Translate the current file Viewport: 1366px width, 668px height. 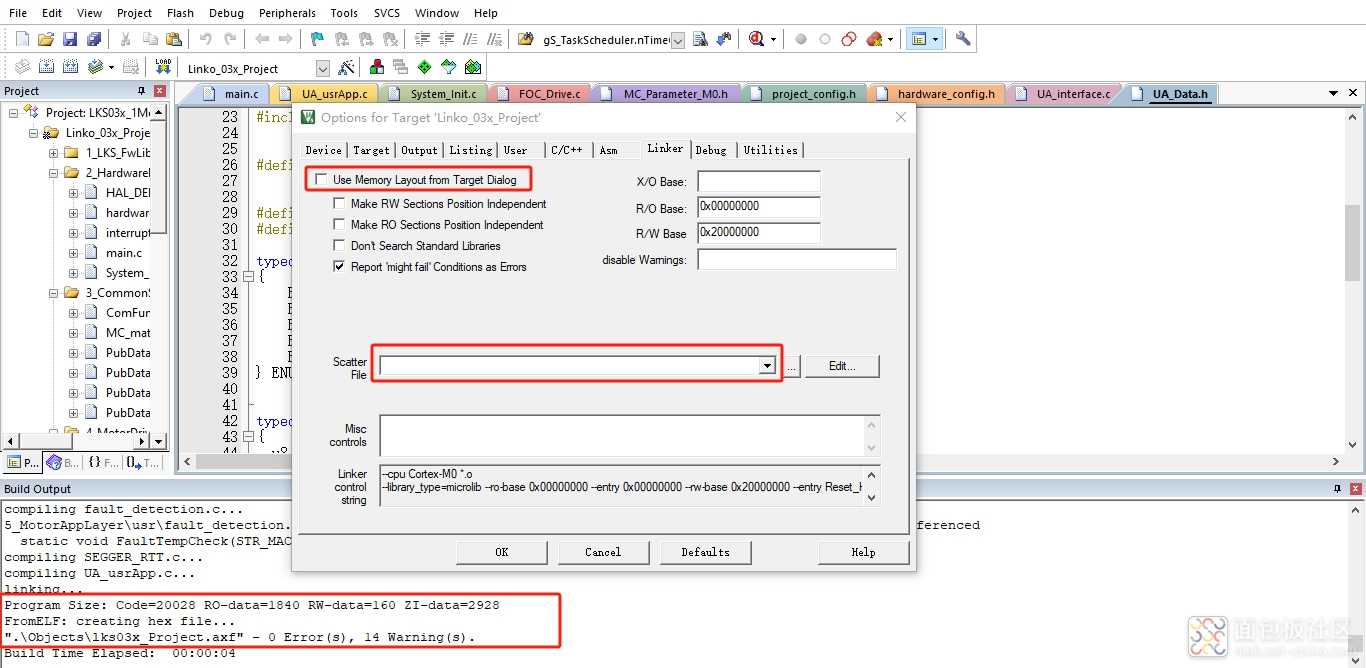pyautogui.click(x=22, y=67)
